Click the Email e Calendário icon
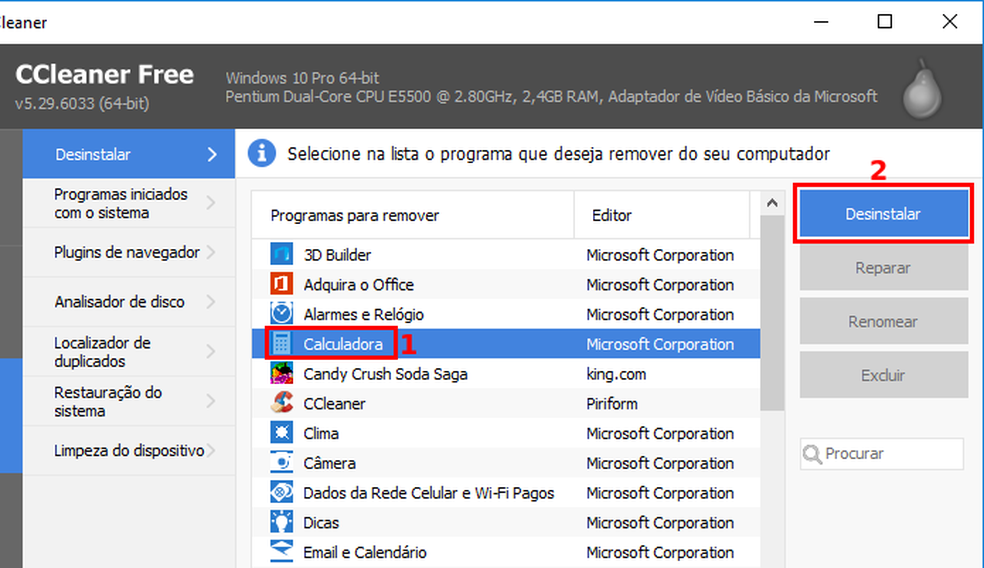 pos(281,551)
